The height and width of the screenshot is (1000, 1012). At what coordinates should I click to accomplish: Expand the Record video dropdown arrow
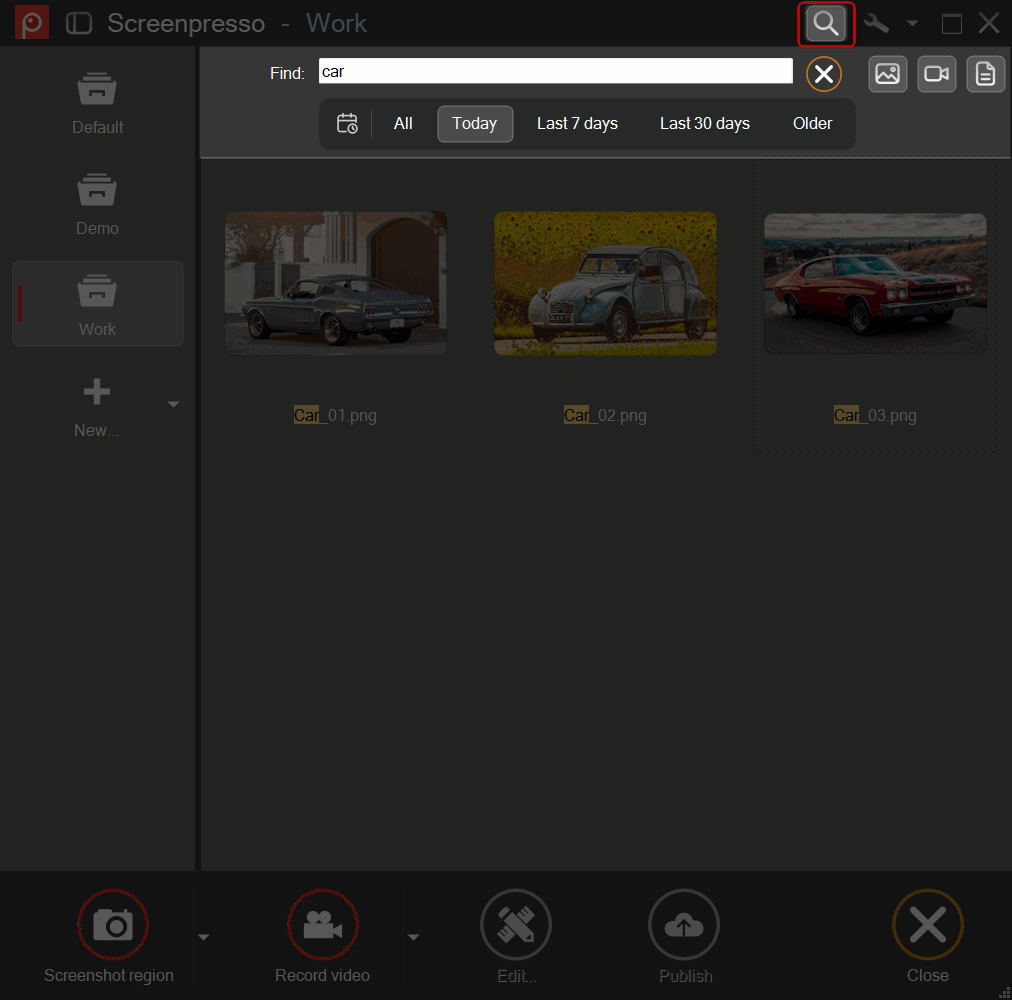[414, 937]
